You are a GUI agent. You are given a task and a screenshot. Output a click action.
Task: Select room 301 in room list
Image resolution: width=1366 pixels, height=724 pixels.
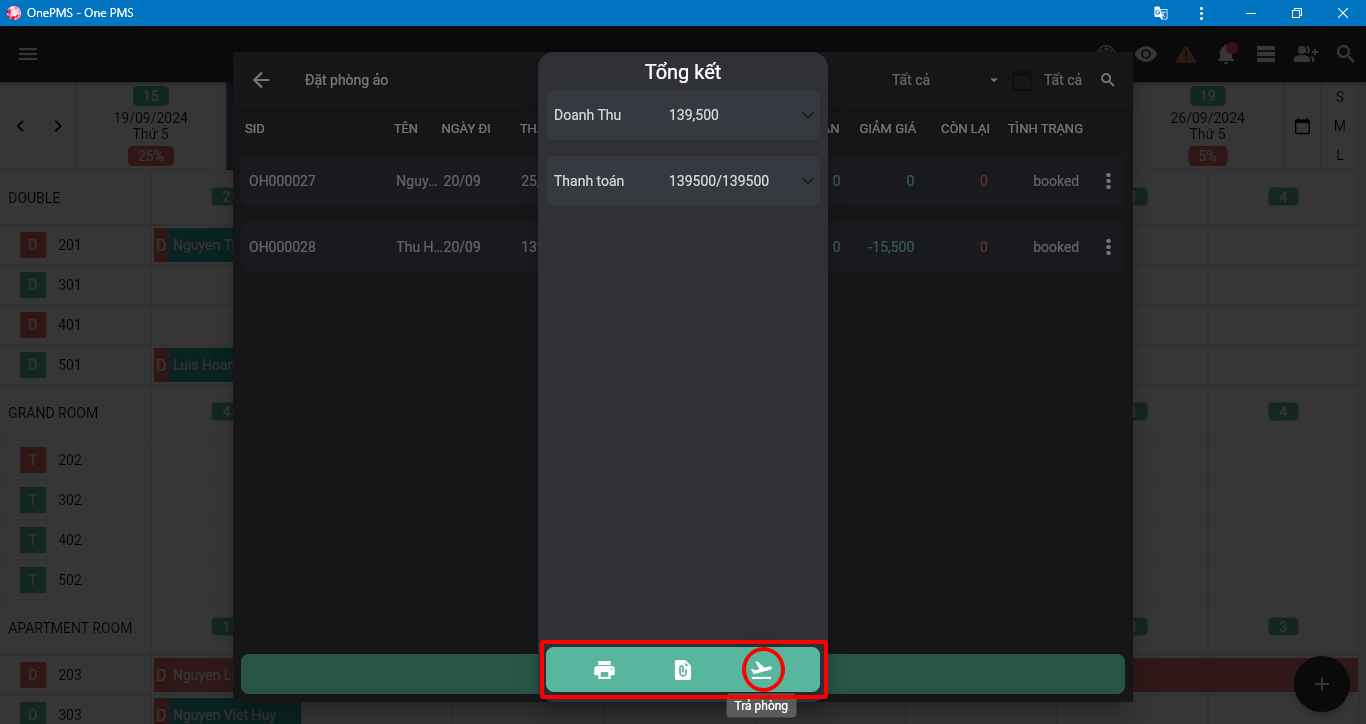point(70,285)
